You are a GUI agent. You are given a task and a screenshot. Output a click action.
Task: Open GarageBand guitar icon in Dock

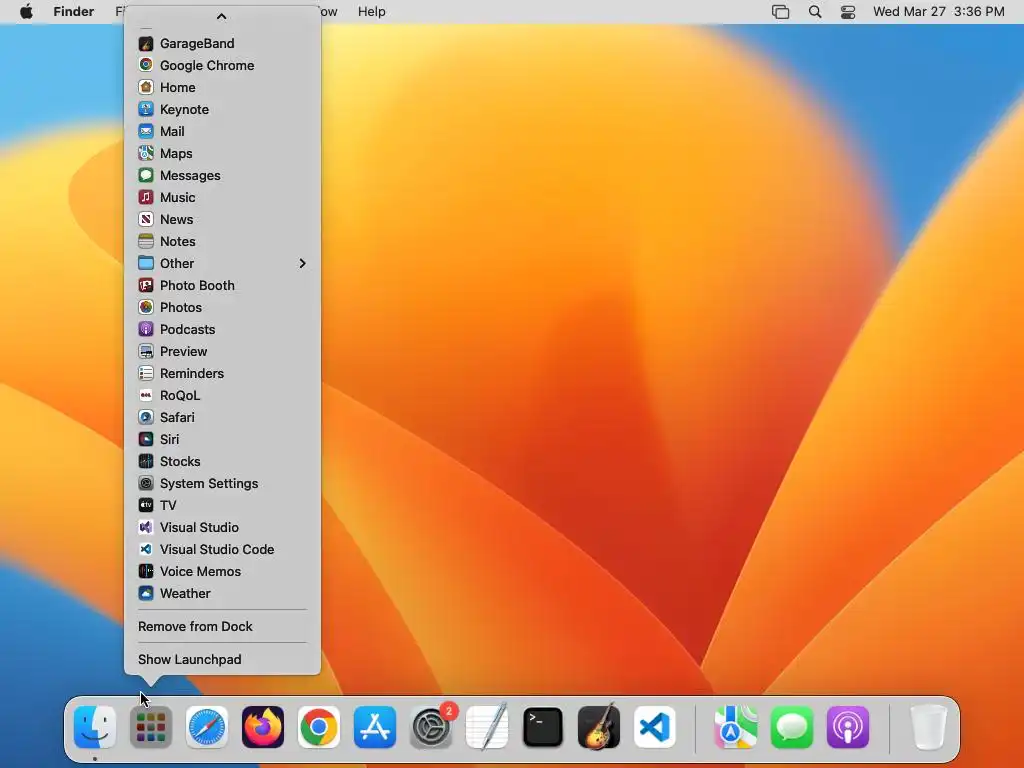click(x=599, y=727)
